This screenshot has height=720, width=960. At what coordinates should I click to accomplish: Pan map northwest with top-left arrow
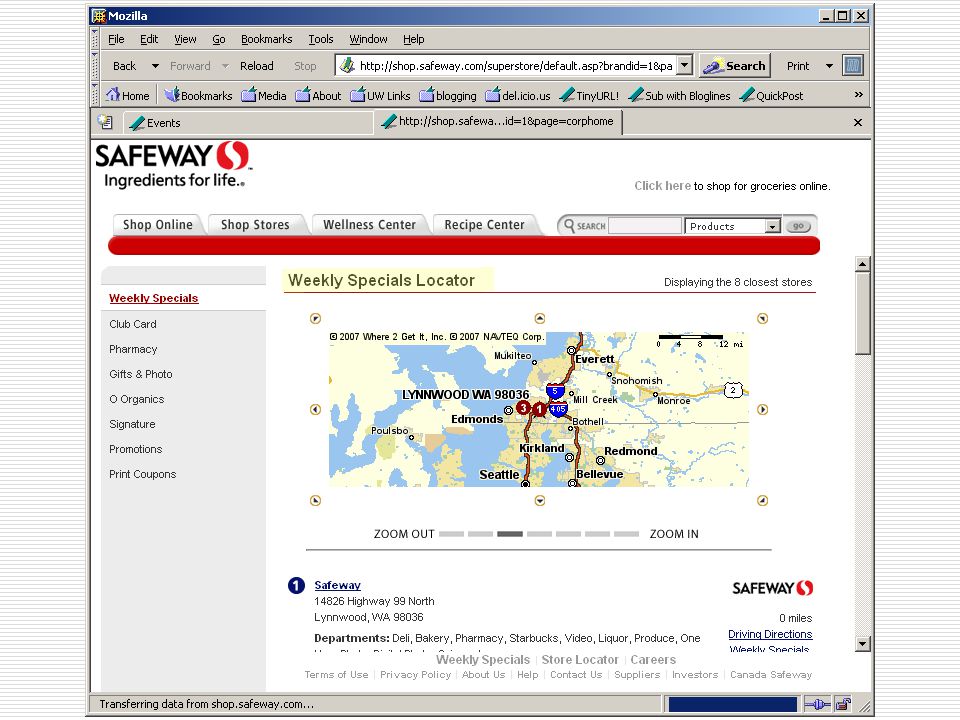point(315,318)
